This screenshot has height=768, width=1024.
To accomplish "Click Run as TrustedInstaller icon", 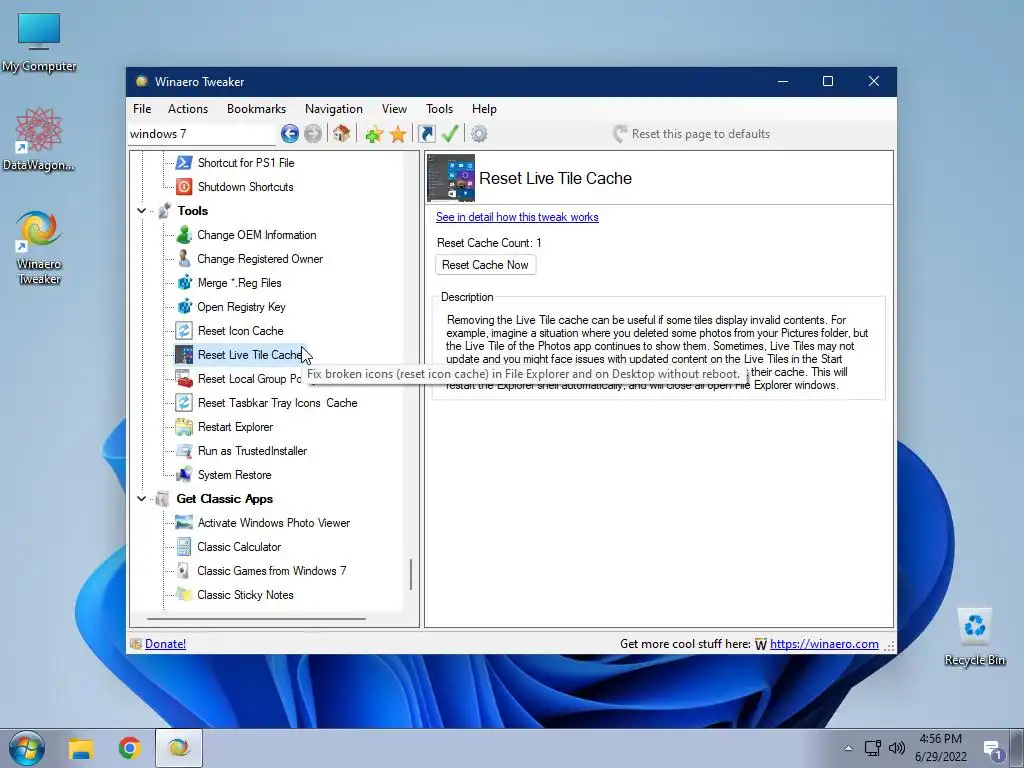I will 184,451.
